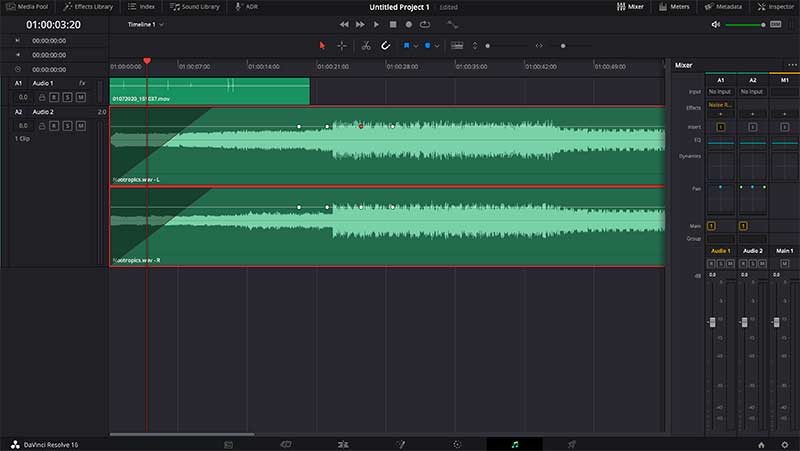Image resolution: width=800 pixels, height=451 pixels.
Task: Activate the razor scissors cut tool
Action: (x=366, y=45)
